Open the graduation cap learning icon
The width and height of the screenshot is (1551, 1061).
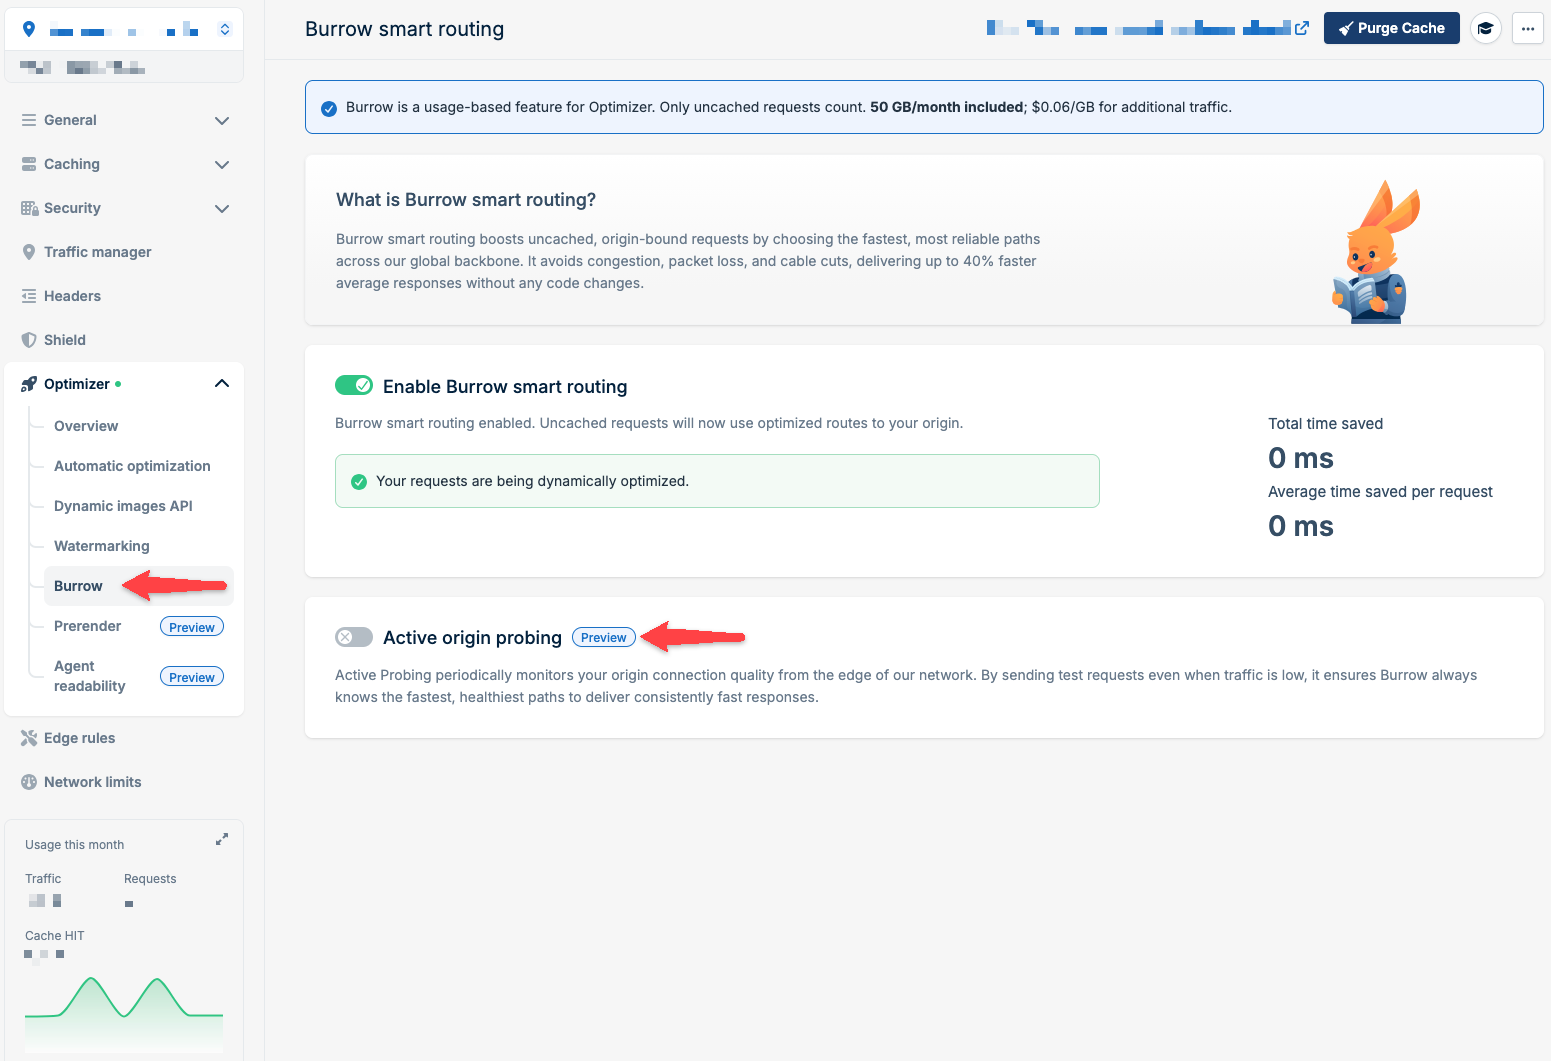[1486, 28]
